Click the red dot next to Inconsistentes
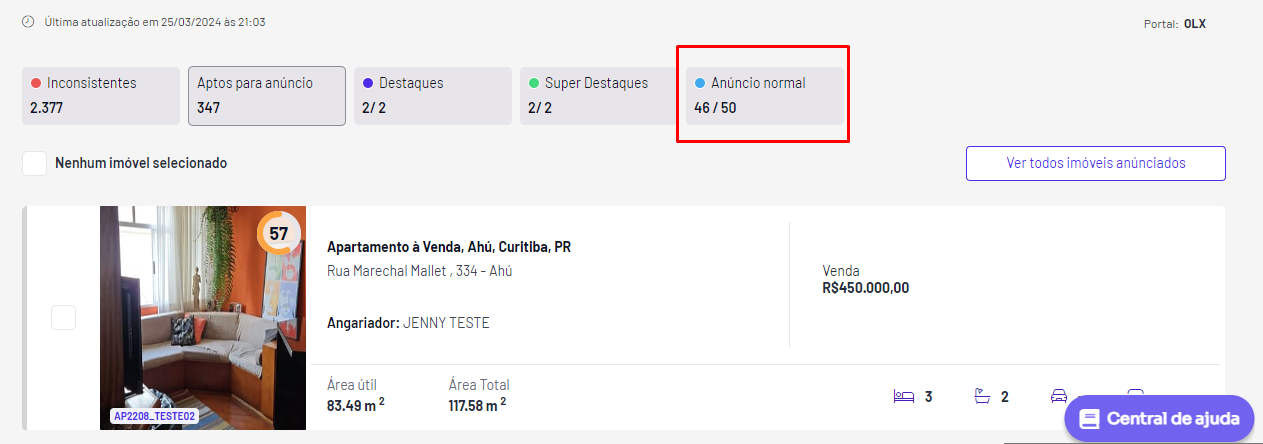The image size is (1263, 444). tap(36, 83)
